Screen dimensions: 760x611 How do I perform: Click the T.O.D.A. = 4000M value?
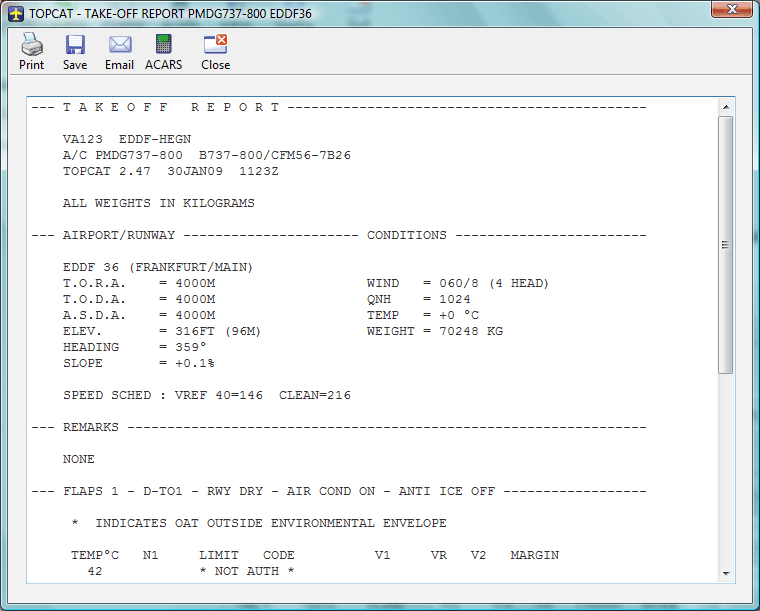click(x=195, y=299)
